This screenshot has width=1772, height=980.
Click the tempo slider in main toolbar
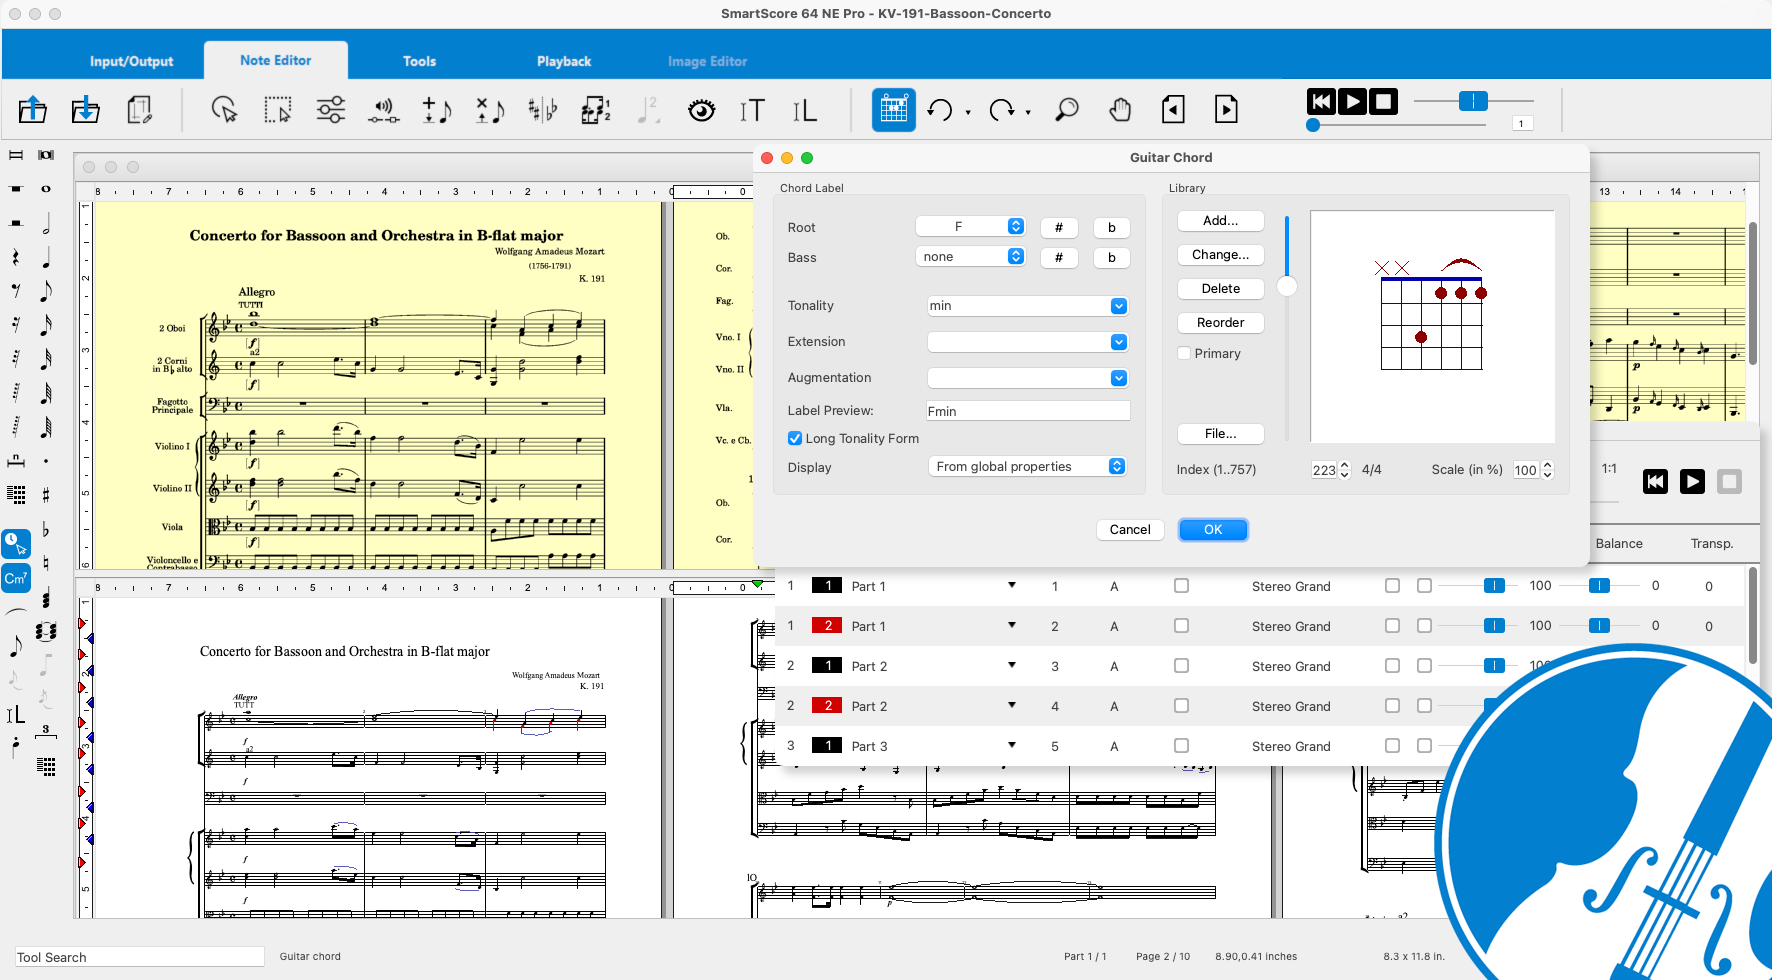pos(1473,101)
